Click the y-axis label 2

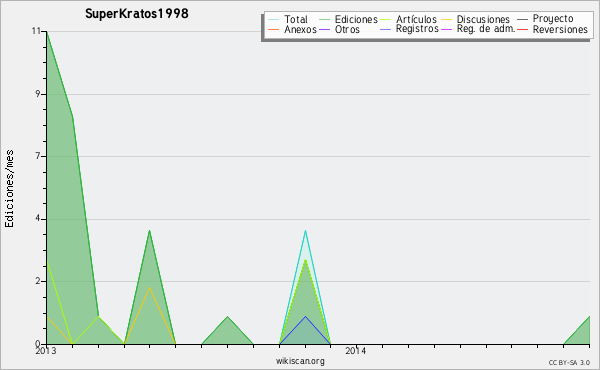tap(38, 281)
